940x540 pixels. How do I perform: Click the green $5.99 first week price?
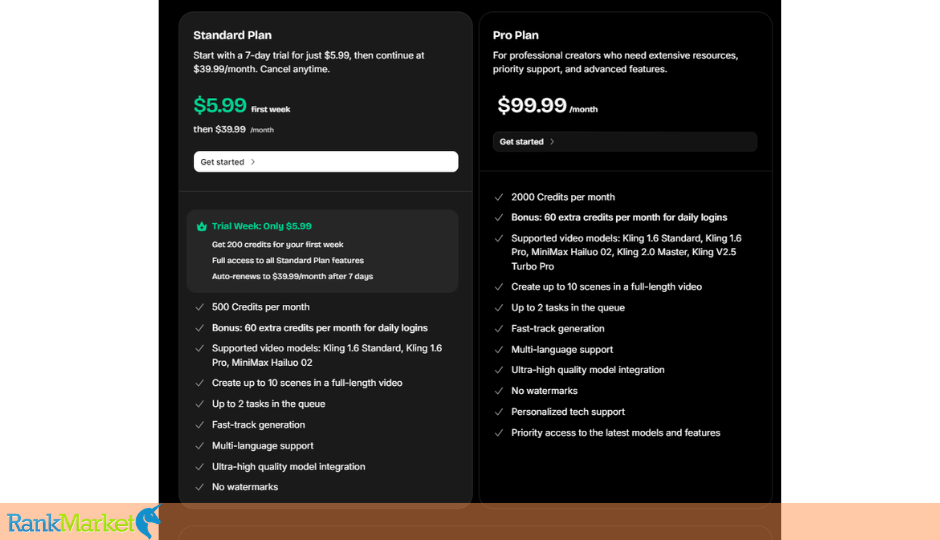(x=242, y=105)
